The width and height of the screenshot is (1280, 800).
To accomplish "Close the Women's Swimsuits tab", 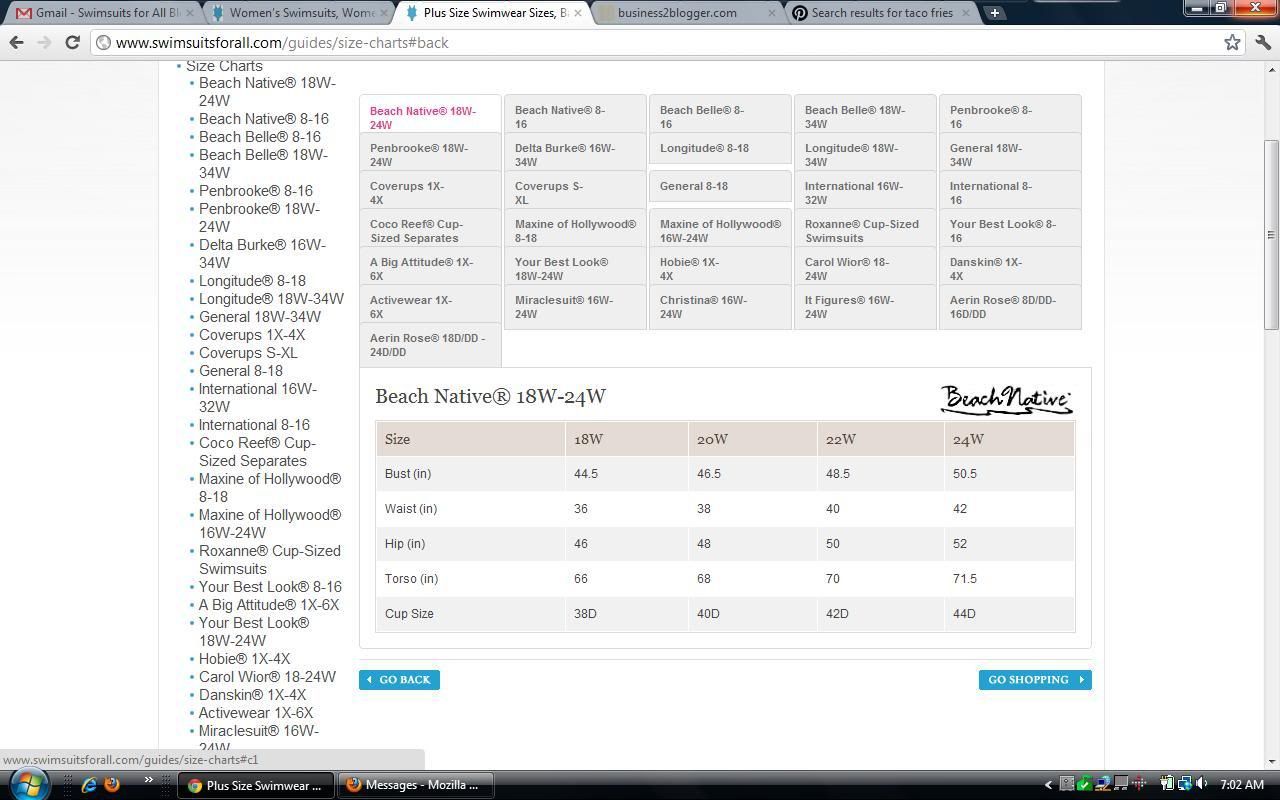I will (x=384, y=13).
